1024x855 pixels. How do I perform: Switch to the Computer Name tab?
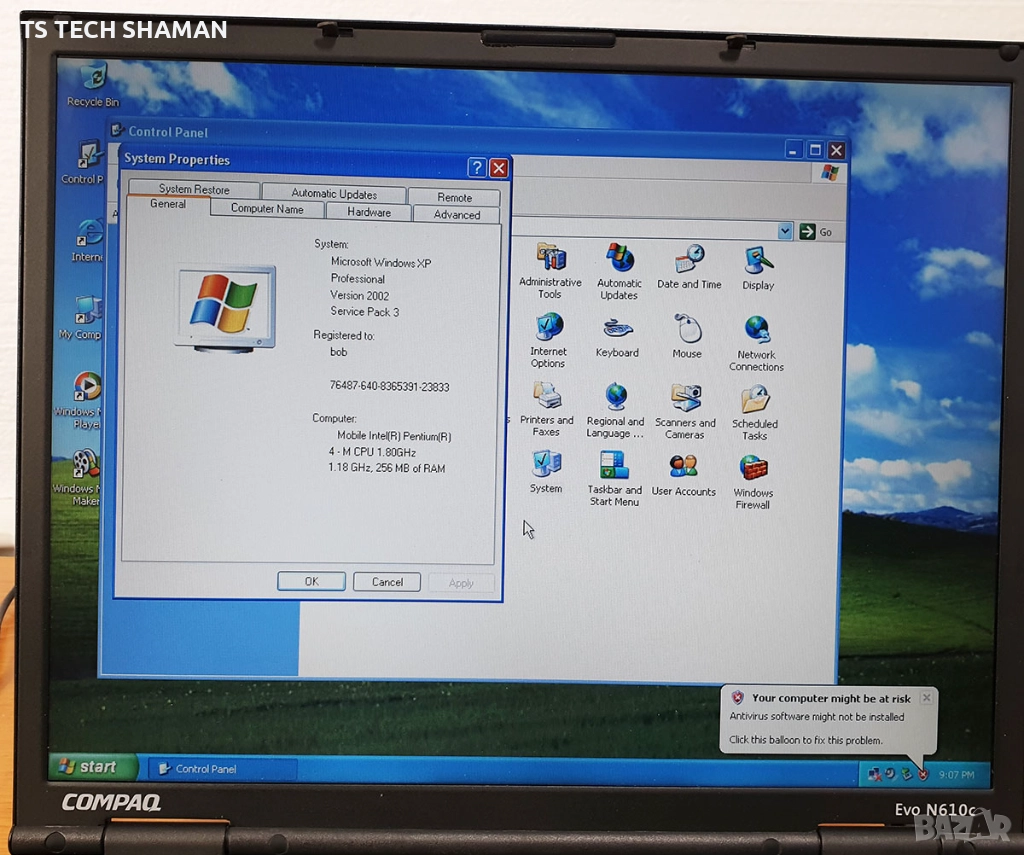(x=267, y=209)
